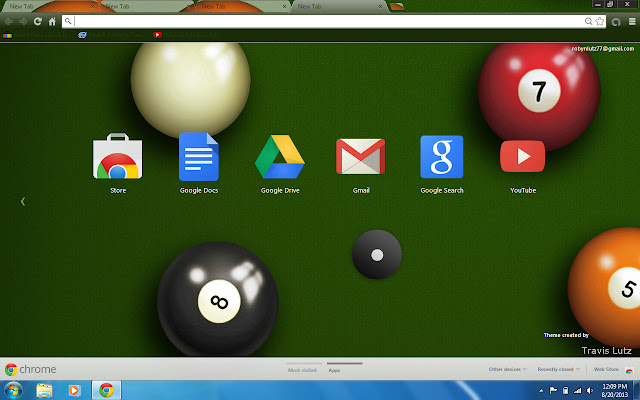Click the taskbar clock showing 12:09 PM
This screenshot has width=640, height=400.
pos(615,391)
